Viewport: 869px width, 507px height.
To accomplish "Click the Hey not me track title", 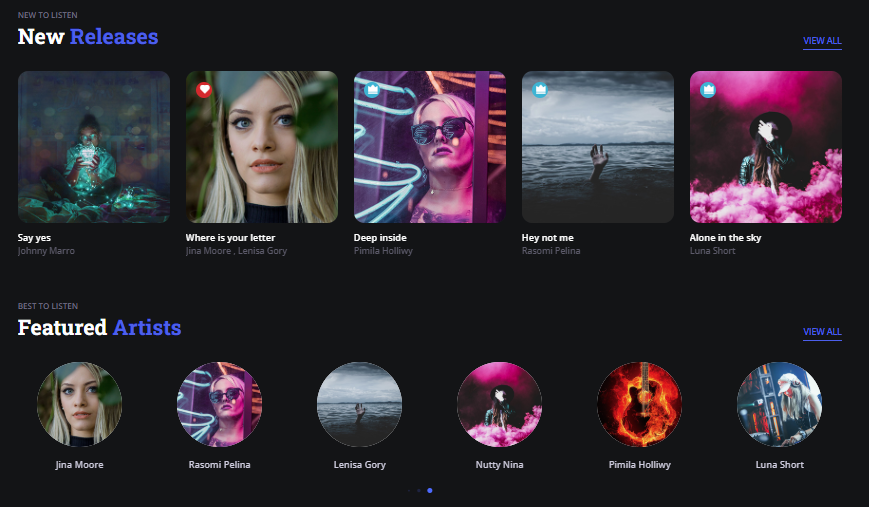I will tap(547, 238).
